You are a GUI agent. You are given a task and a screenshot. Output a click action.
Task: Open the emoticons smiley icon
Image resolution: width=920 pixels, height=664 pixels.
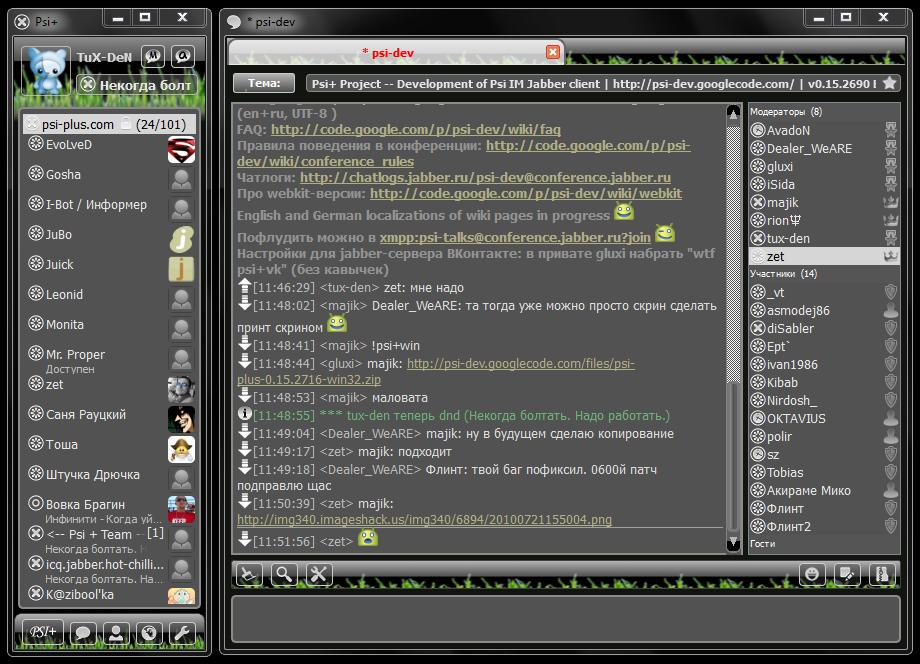(812, 574)
